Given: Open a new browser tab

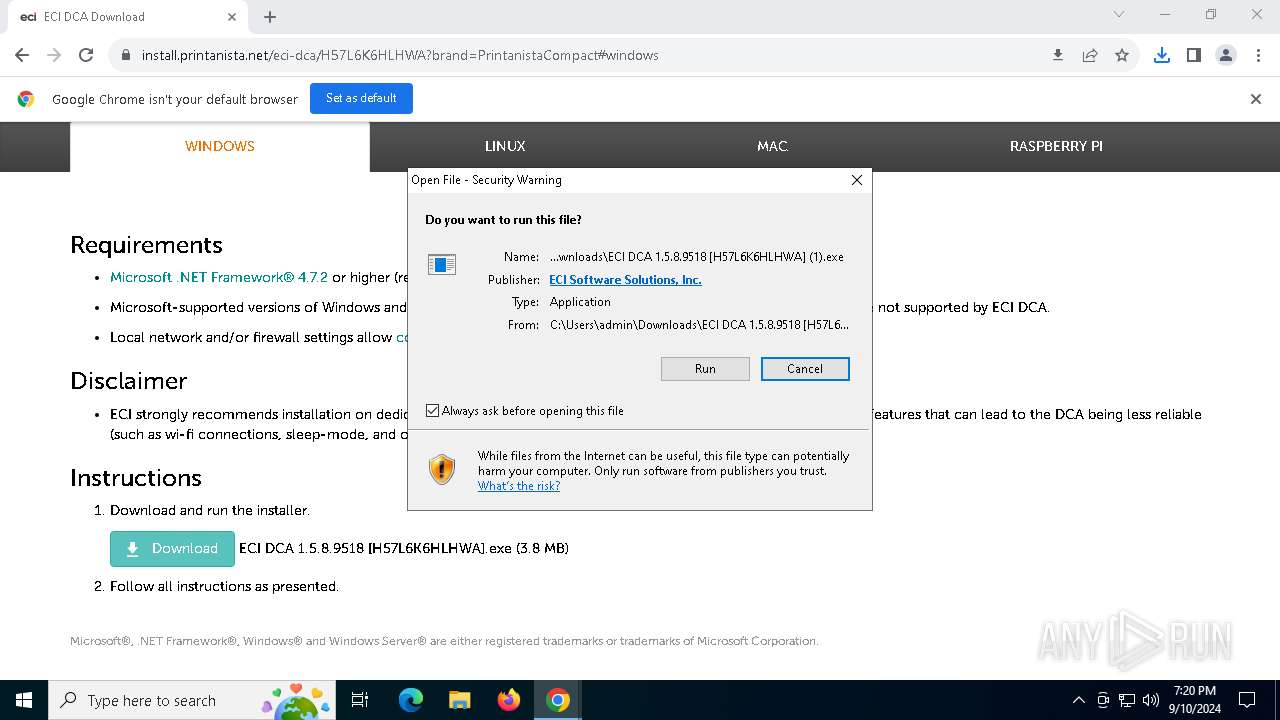Looking at the screenshot, I should [270, 17].
